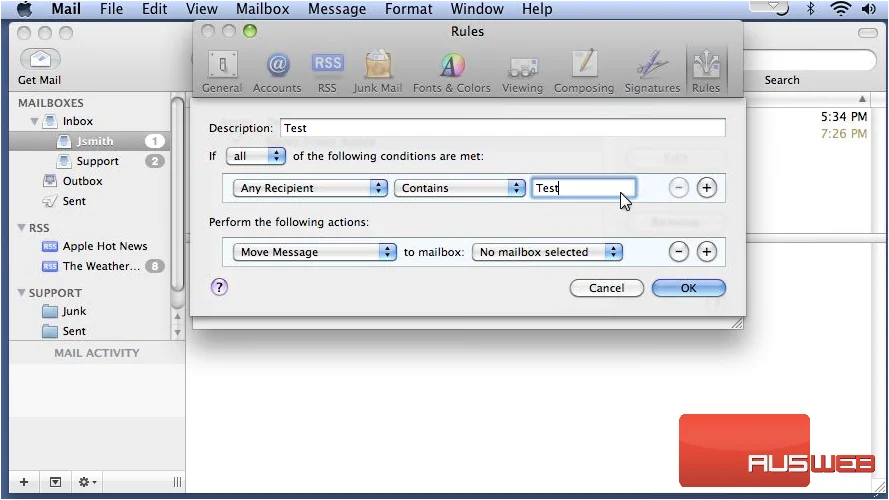The image size is (889, 500).
Task: Click the mailbox sidebar scrollbar
Action: point(177,196)
